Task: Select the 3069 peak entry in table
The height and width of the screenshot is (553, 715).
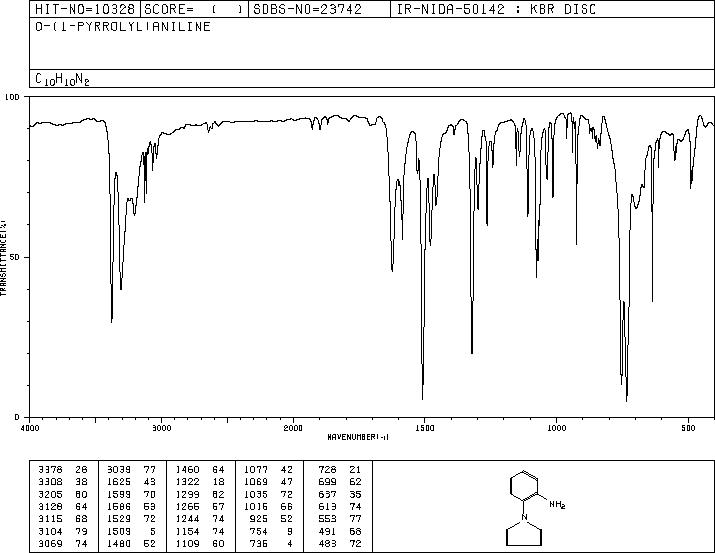Action: tap(62, 543)
